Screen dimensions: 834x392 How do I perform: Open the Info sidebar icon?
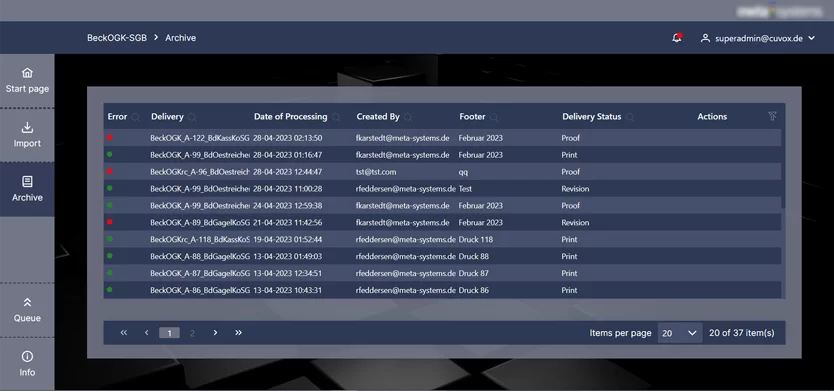[x=27, y=356]
